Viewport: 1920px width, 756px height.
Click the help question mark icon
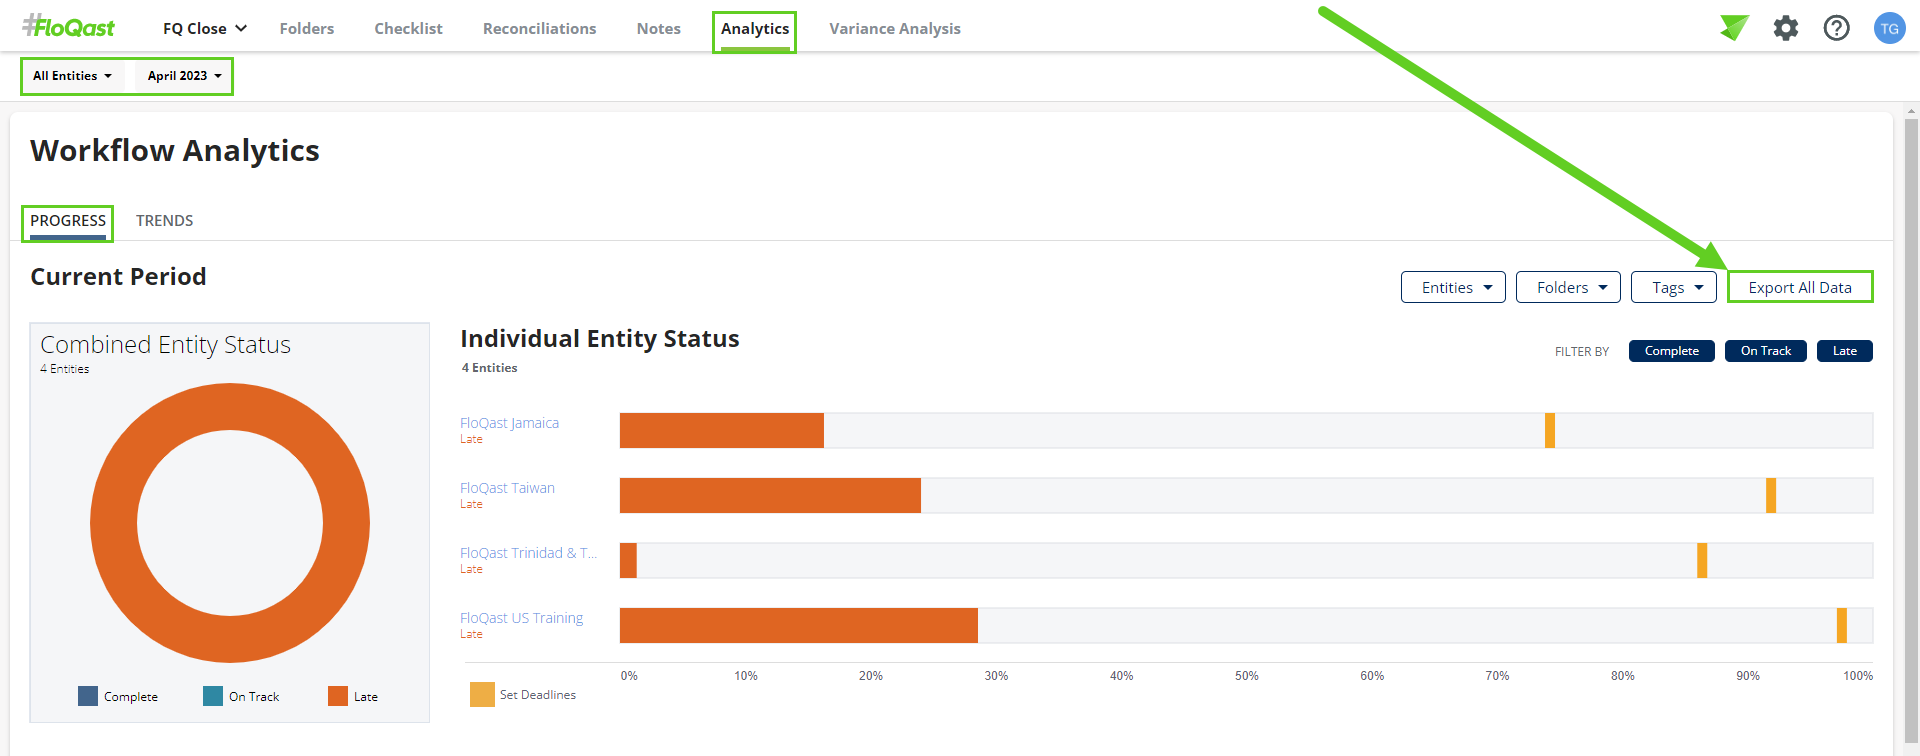(1837, 28)
